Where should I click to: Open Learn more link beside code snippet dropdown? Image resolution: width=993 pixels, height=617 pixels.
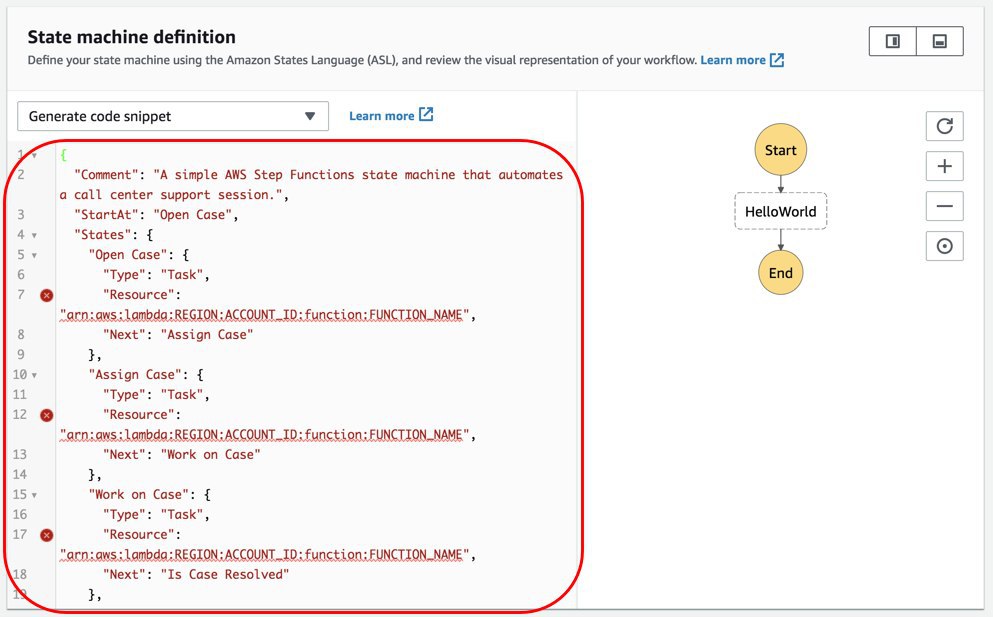coord(381,116)
